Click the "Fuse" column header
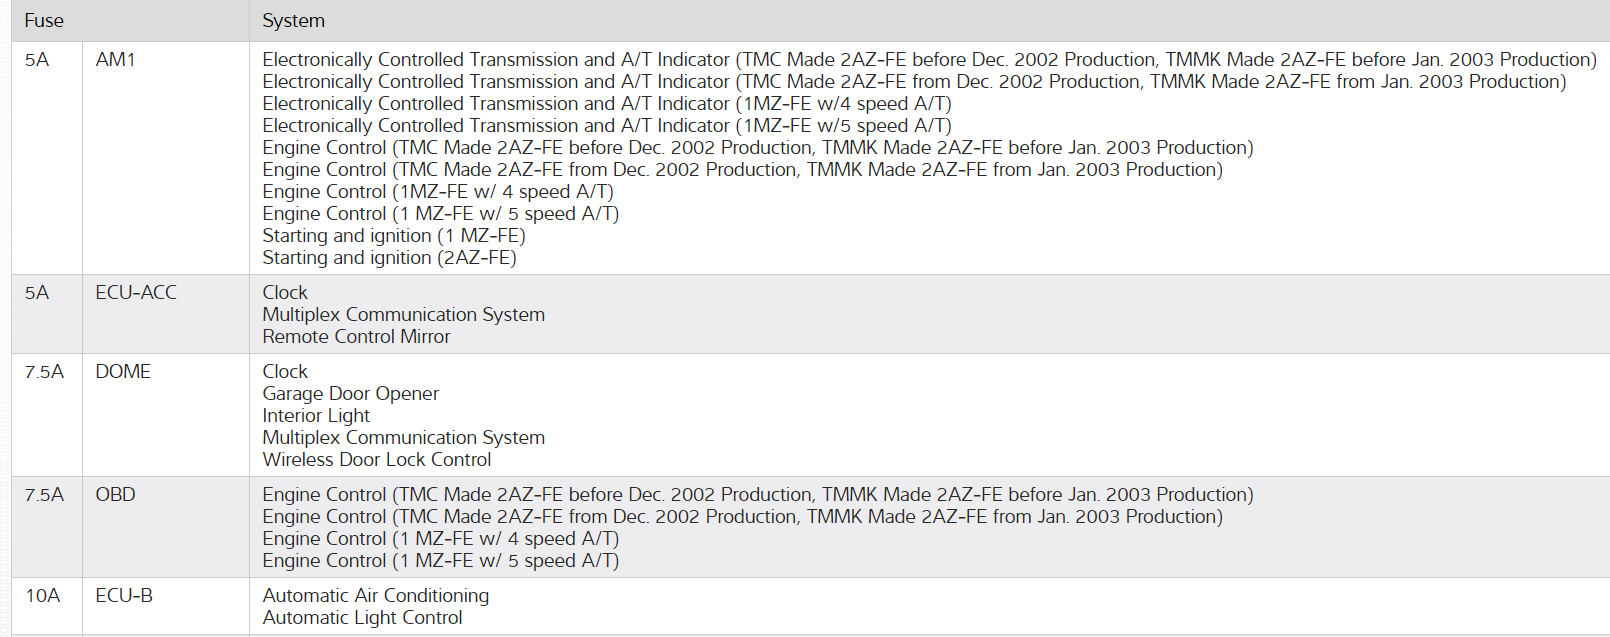 (44, 21)
